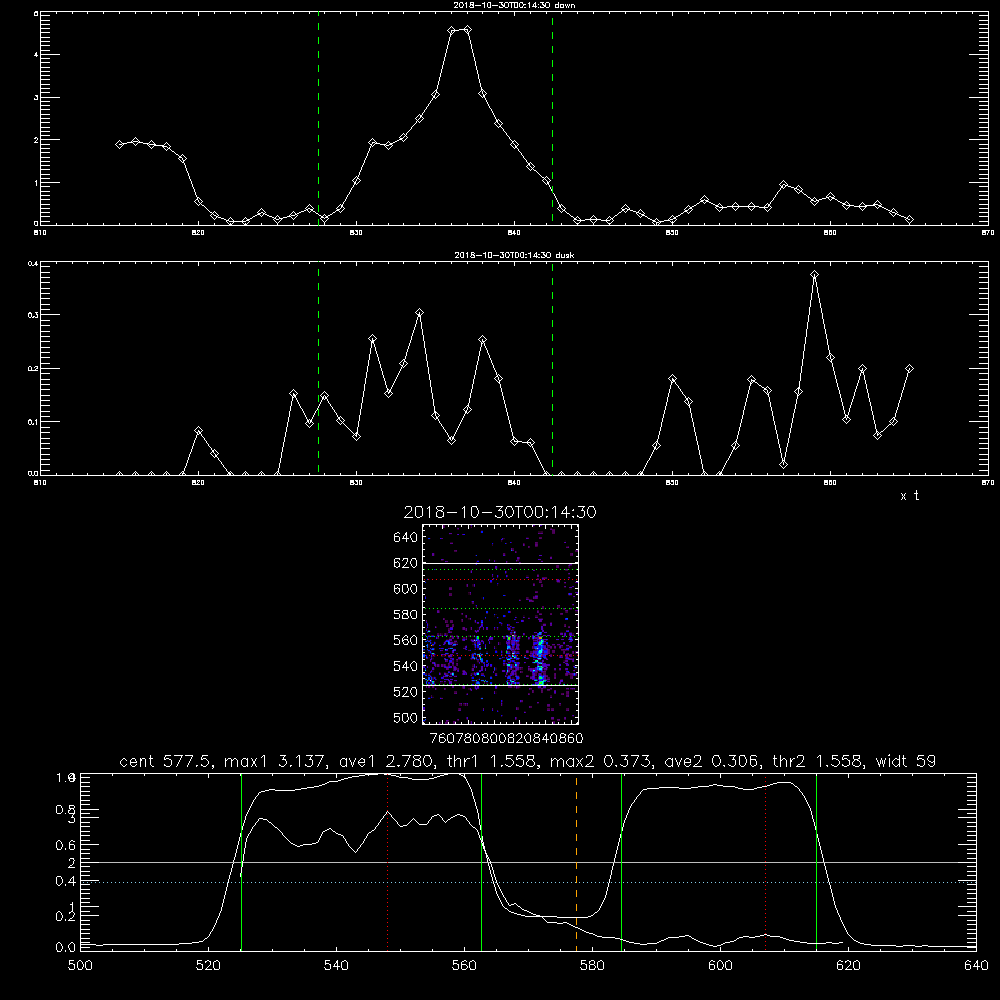
Task: Click the red dotted line near 607 in bottom plot
Action: point(766,861)
